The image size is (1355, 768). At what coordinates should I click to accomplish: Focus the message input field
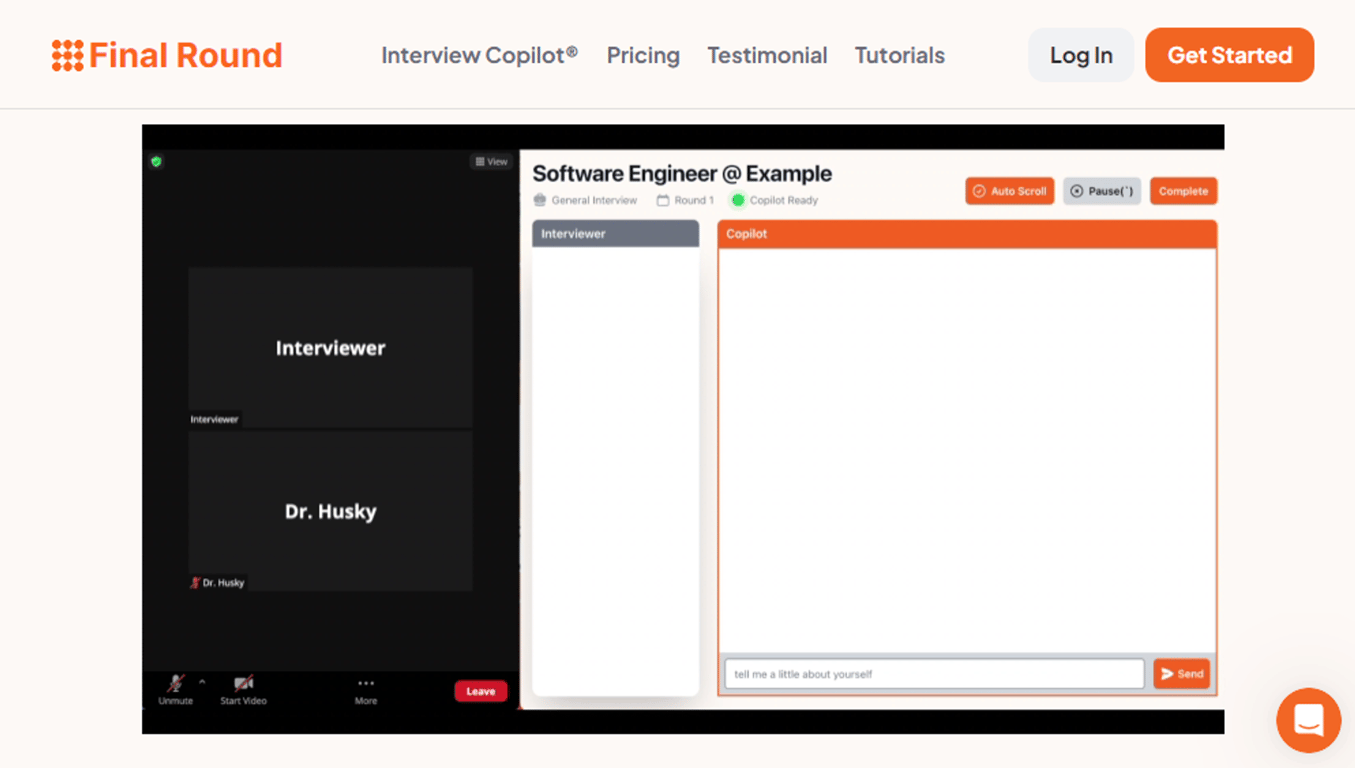[934, 674]
